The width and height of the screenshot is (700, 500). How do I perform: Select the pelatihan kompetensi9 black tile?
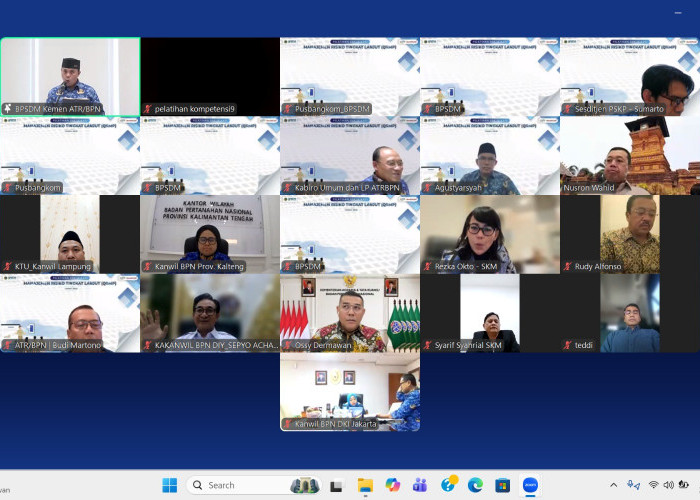(x=210, y=75)
